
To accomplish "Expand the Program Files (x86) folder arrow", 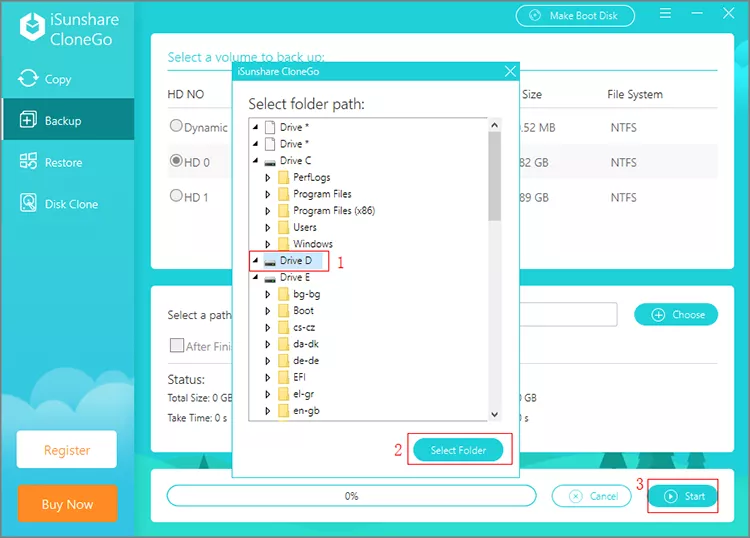I will click(x=268, y=211).
